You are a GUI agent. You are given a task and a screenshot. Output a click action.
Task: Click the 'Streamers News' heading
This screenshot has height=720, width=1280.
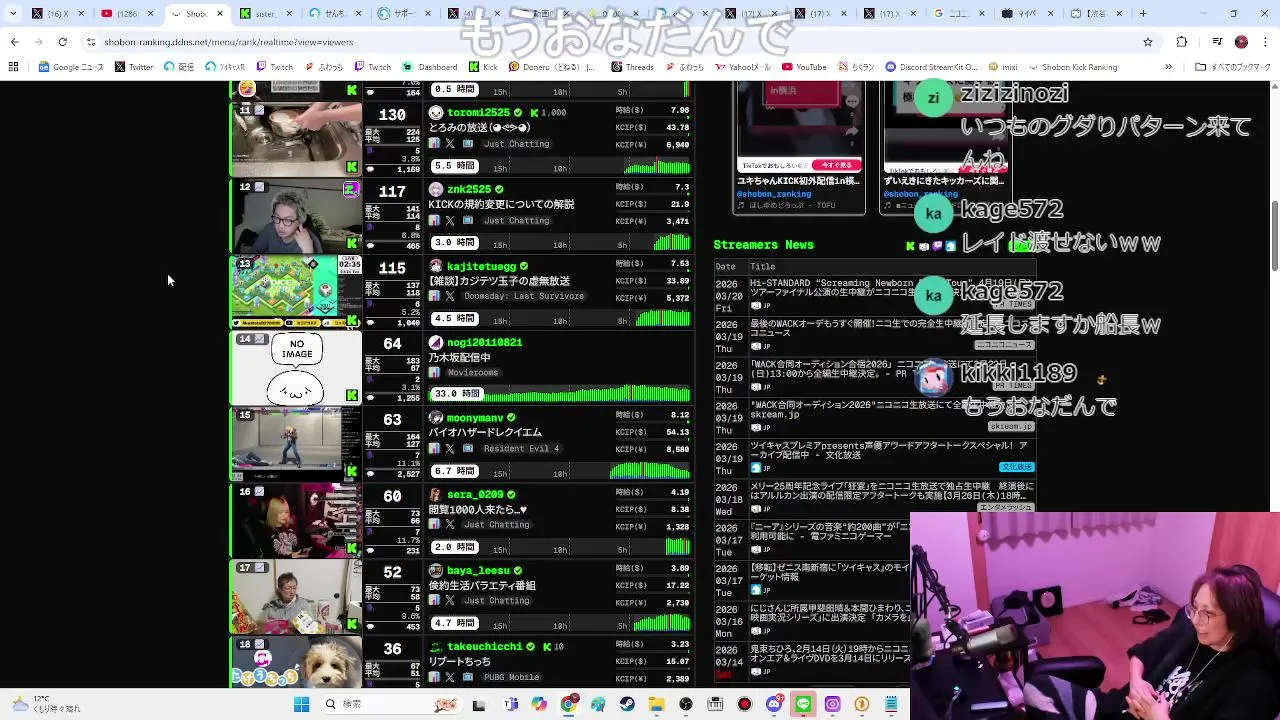tap(763, 245)
